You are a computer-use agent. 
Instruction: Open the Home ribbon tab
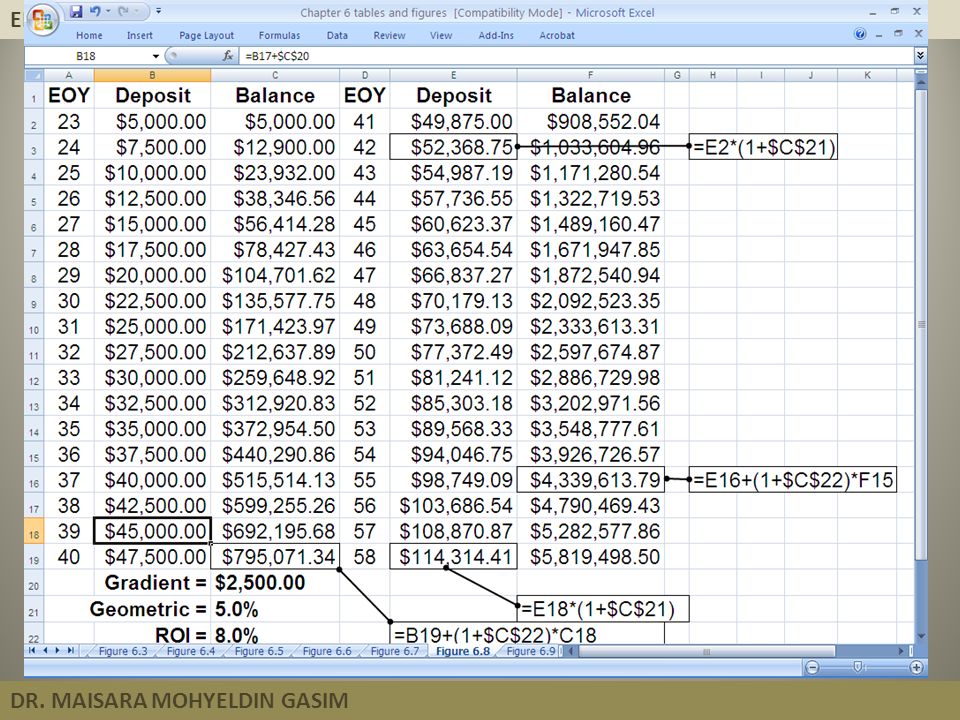tap(89, 36)
